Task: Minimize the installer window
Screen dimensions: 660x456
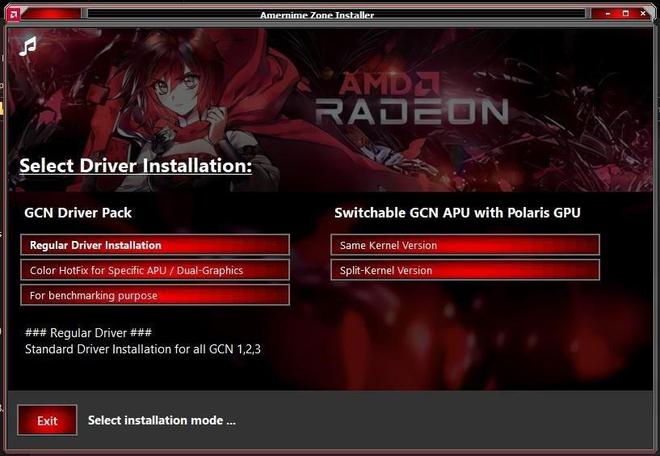Action: coord(608,14)
